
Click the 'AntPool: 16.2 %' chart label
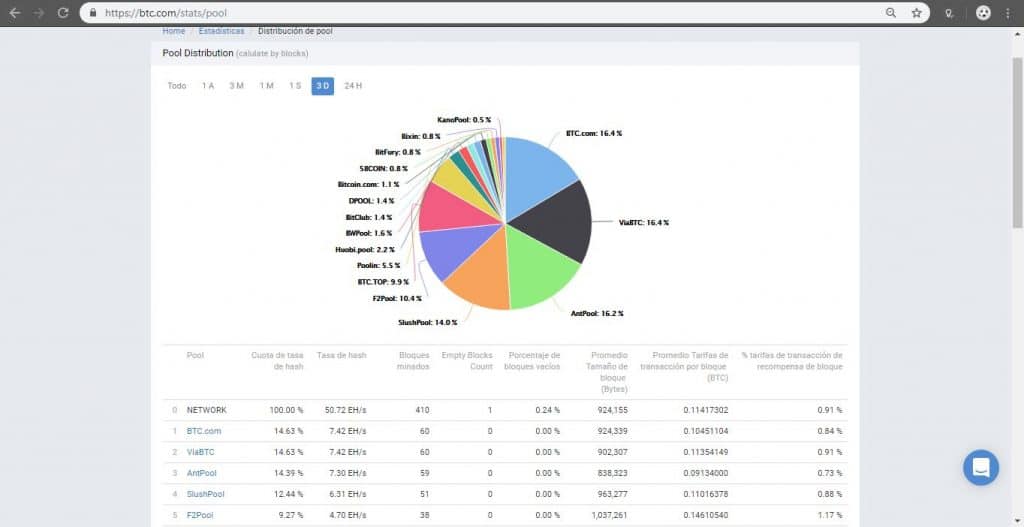tap(597, 313)
